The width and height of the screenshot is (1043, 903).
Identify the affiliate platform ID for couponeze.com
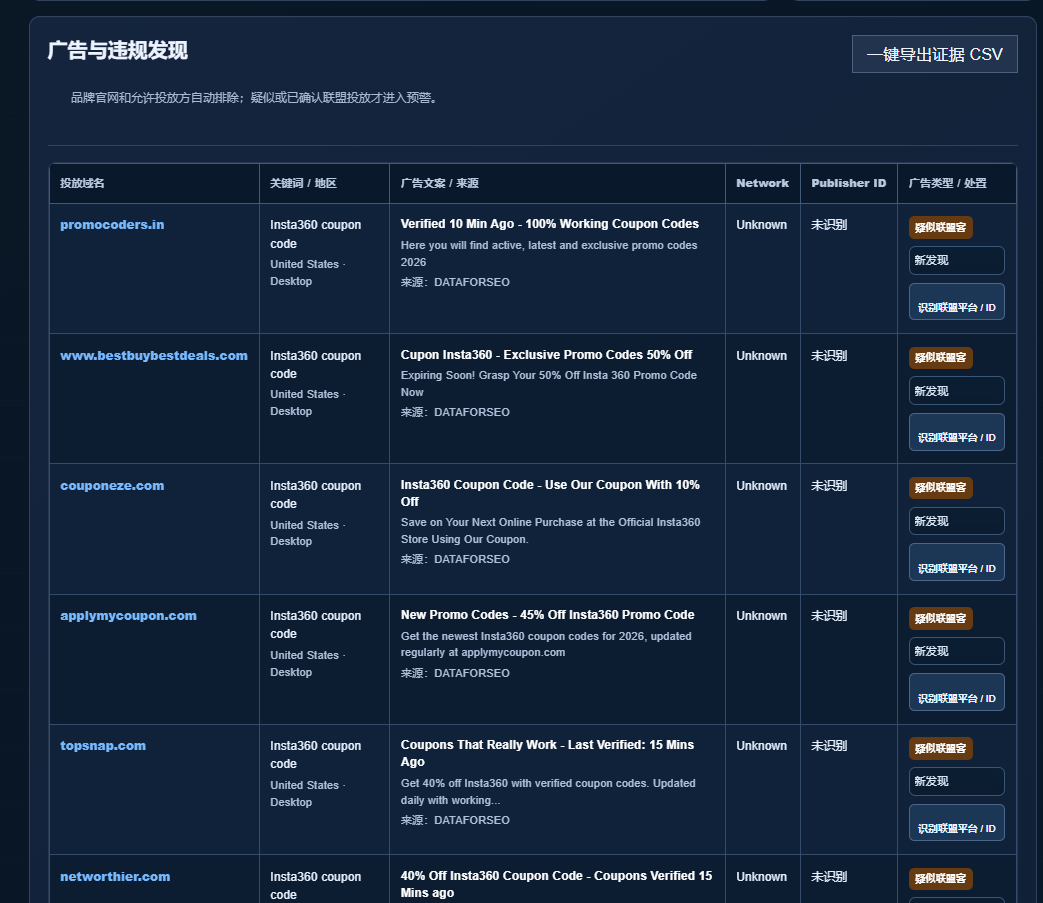957,563
